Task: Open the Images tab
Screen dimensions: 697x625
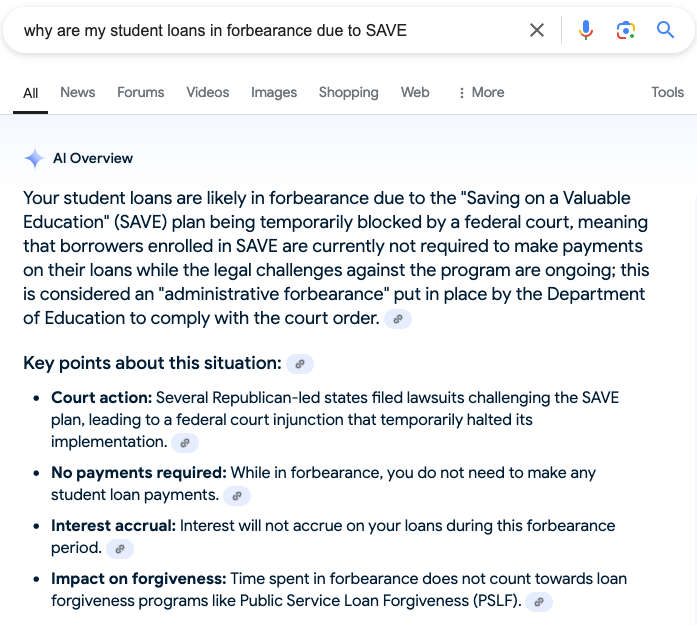Action: (274, 92)
